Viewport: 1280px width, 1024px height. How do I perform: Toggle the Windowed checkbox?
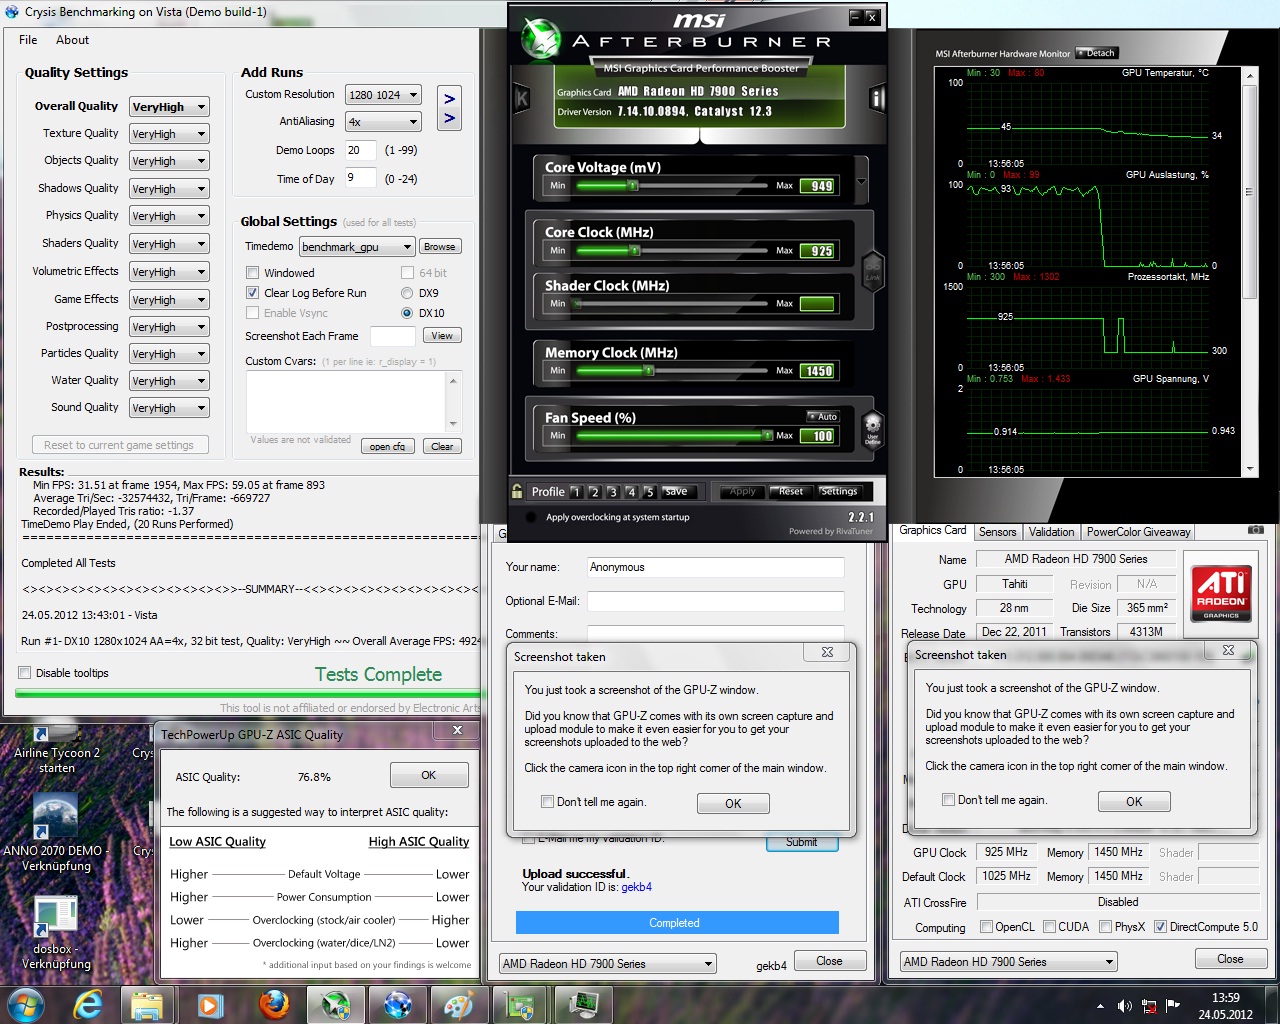[253, 273]
